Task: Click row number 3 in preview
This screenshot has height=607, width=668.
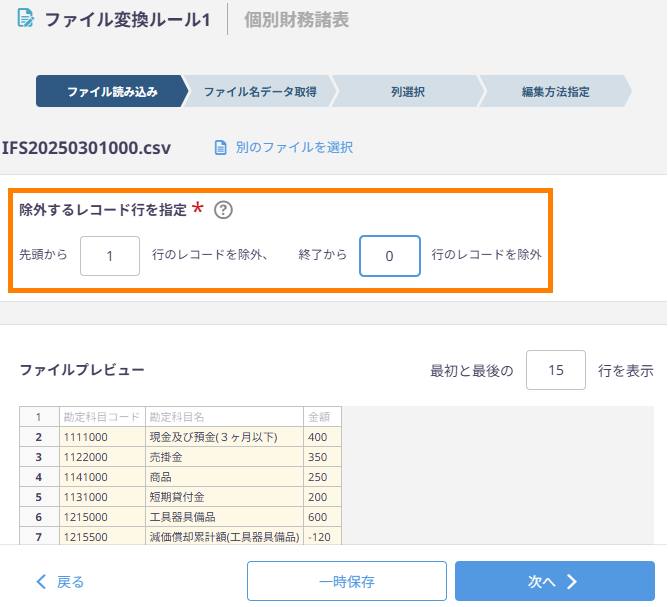Action: pyautogui.click(x=39, y=457)
